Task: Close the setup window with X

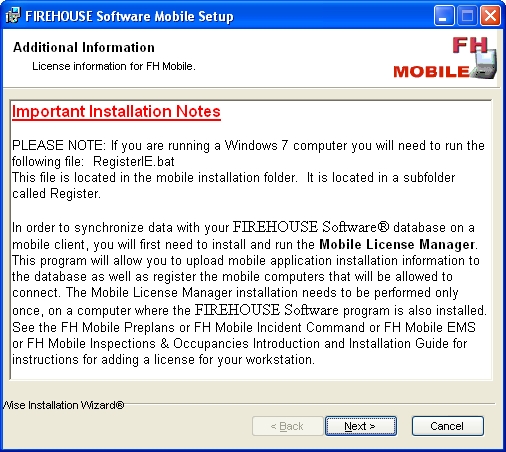Action: point(490,16)
